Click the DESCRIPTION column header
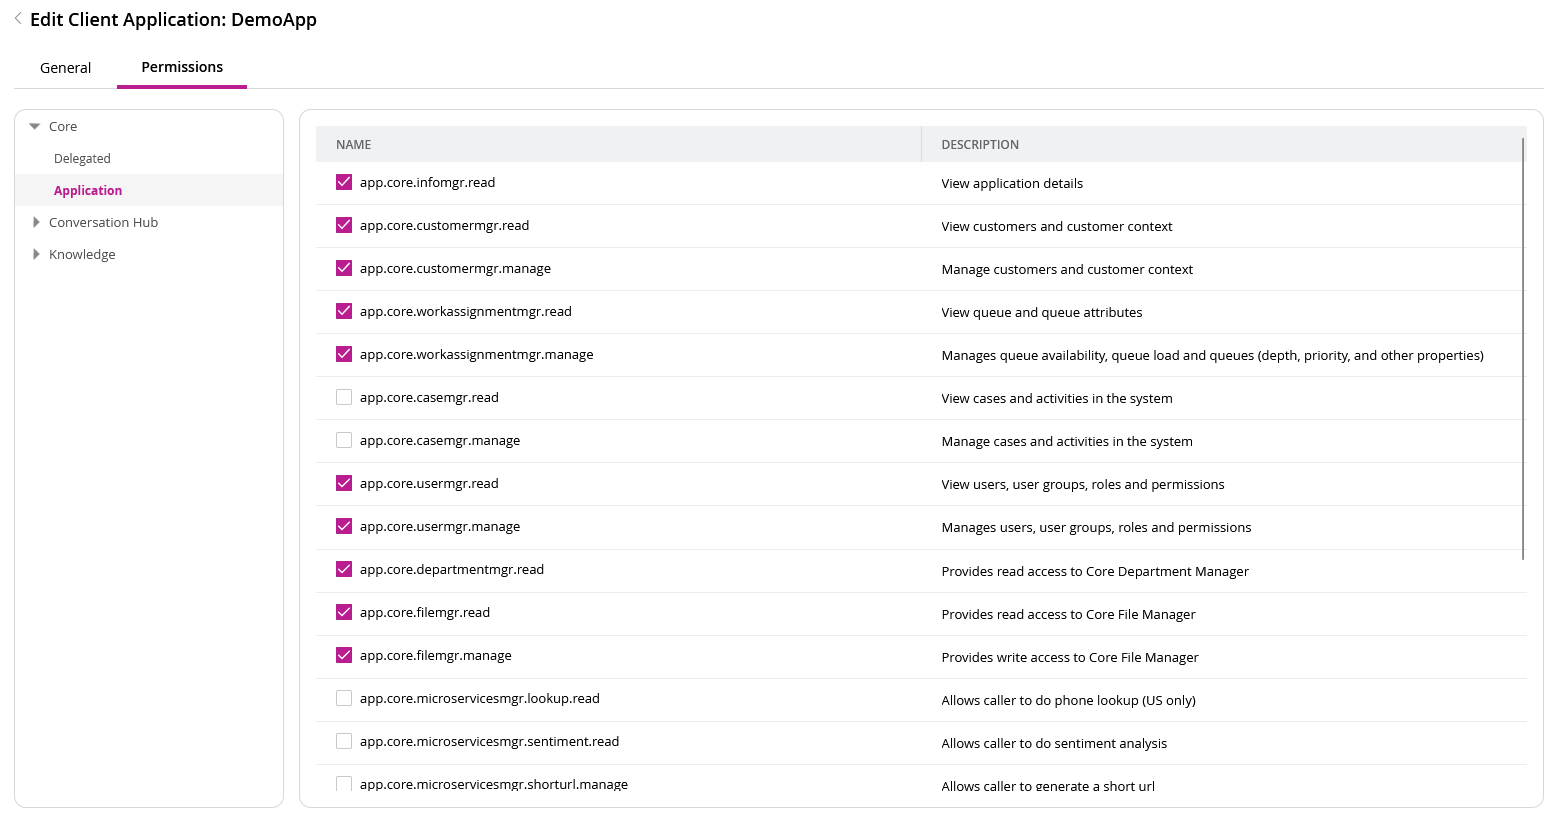 980,144
